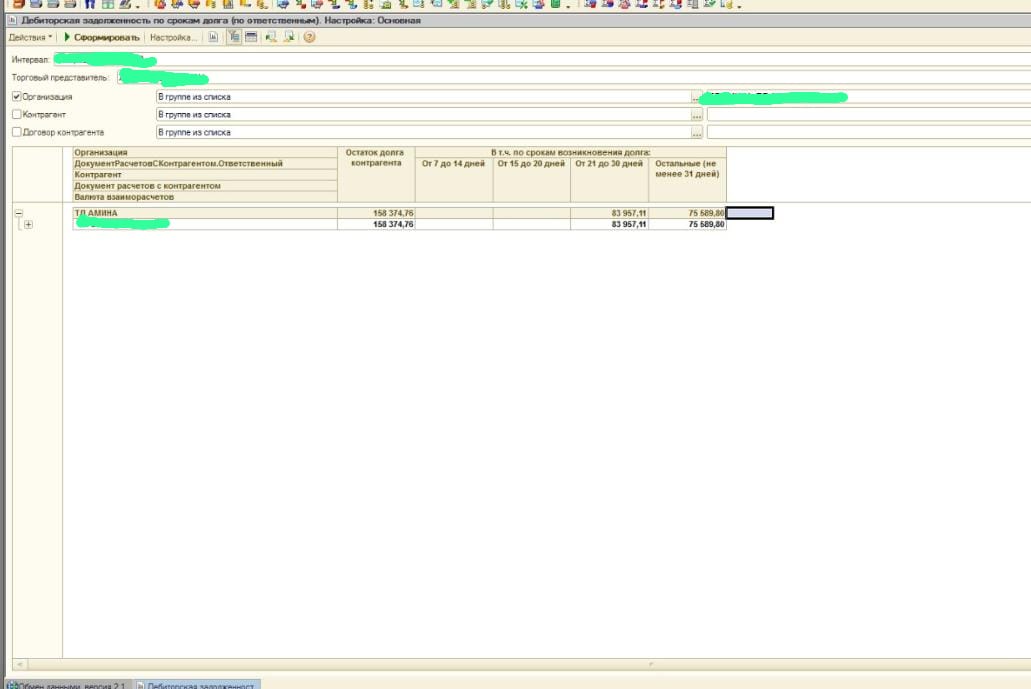Click the help question mark icon

point(309,37)
